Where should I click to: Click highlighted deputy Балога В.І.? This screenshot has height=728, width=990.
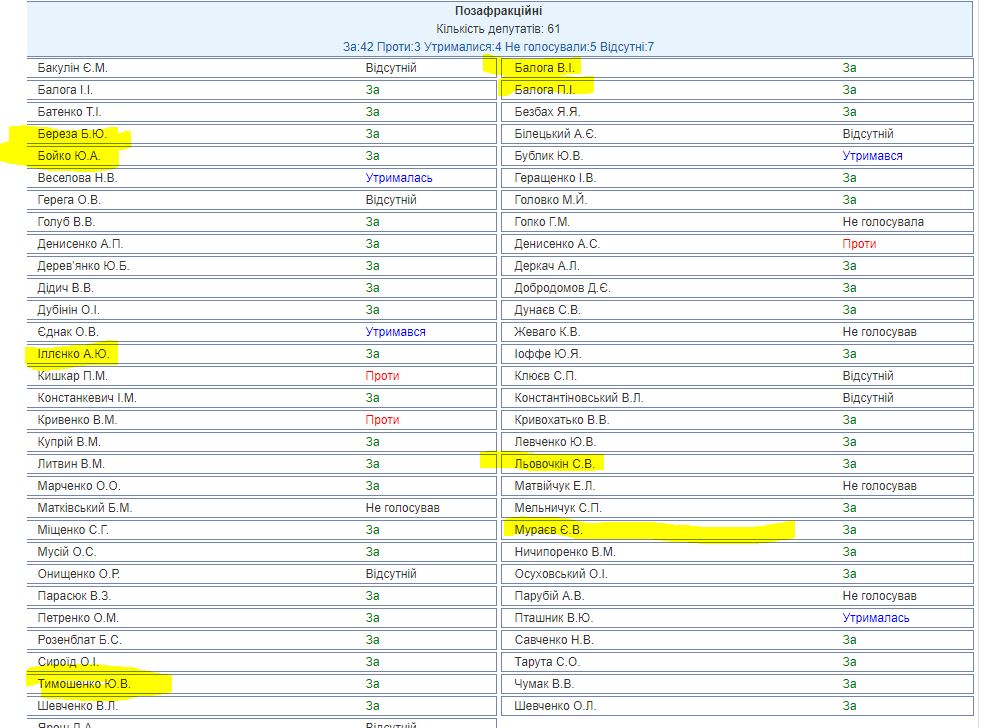click(x=544, y=68)
